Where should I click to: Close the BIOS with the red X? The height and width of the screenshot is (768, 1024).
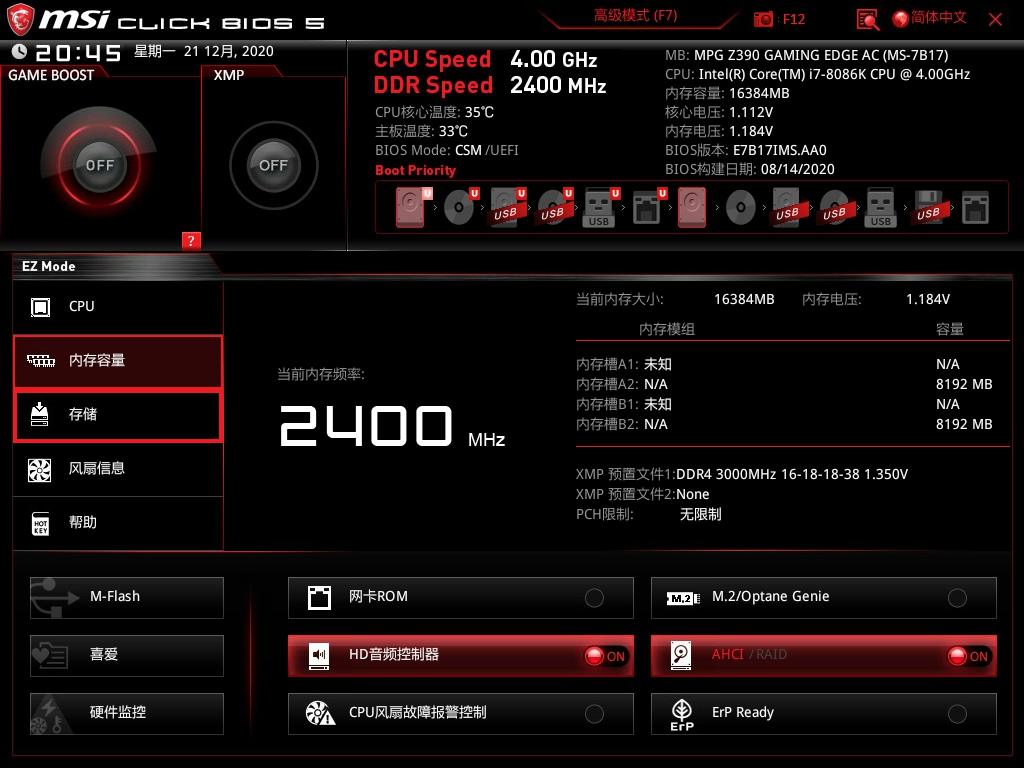(x=995, y=20)
